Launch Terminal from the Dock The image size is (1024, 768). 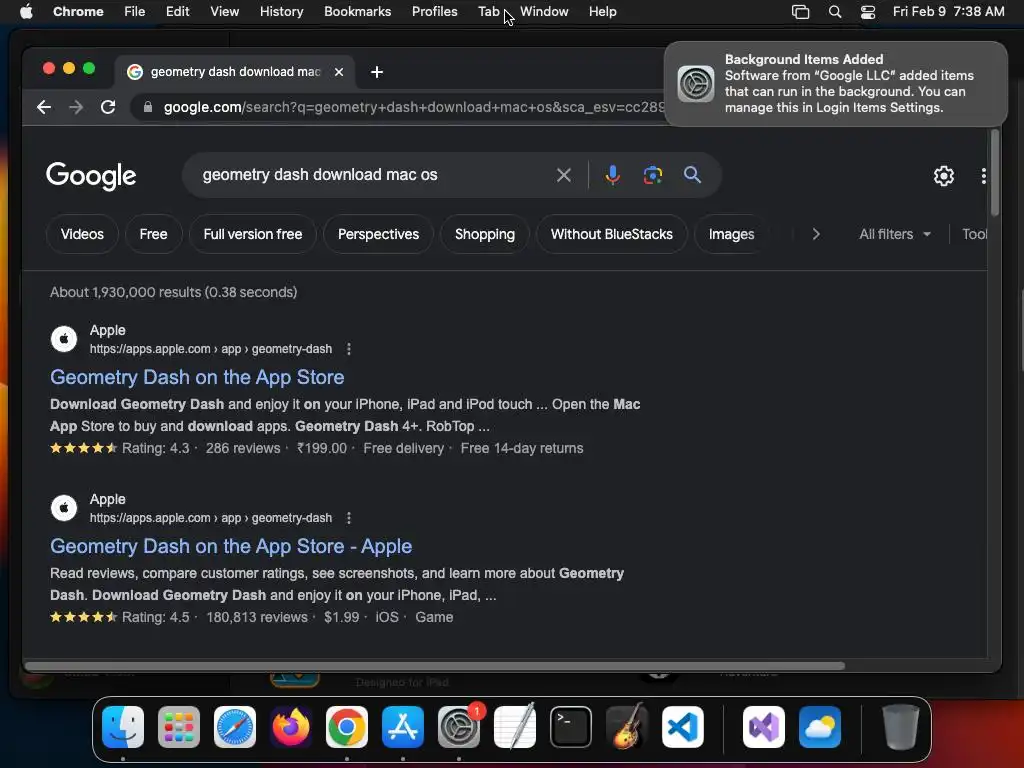[571, 727]
